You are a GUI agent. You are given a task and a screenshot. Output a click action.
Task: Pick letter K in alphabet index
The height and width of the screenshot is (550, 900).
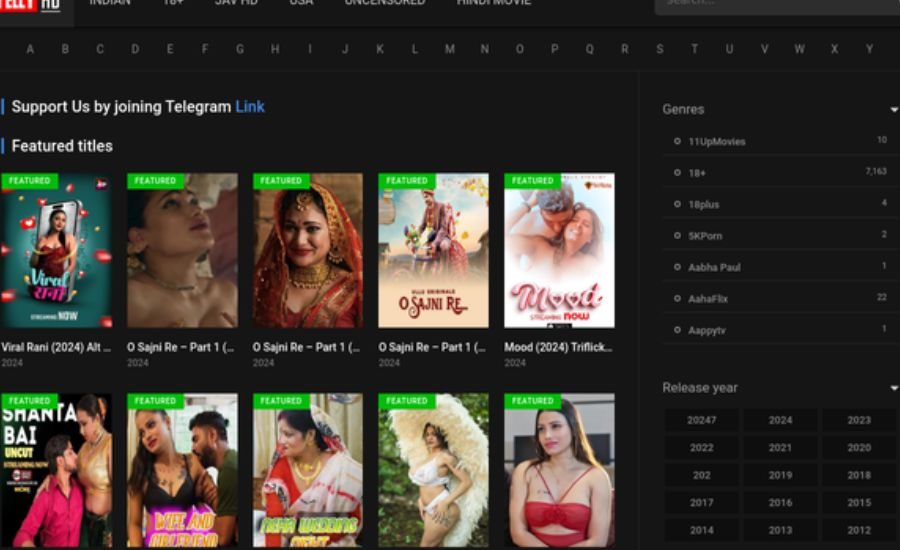(380, 49)
